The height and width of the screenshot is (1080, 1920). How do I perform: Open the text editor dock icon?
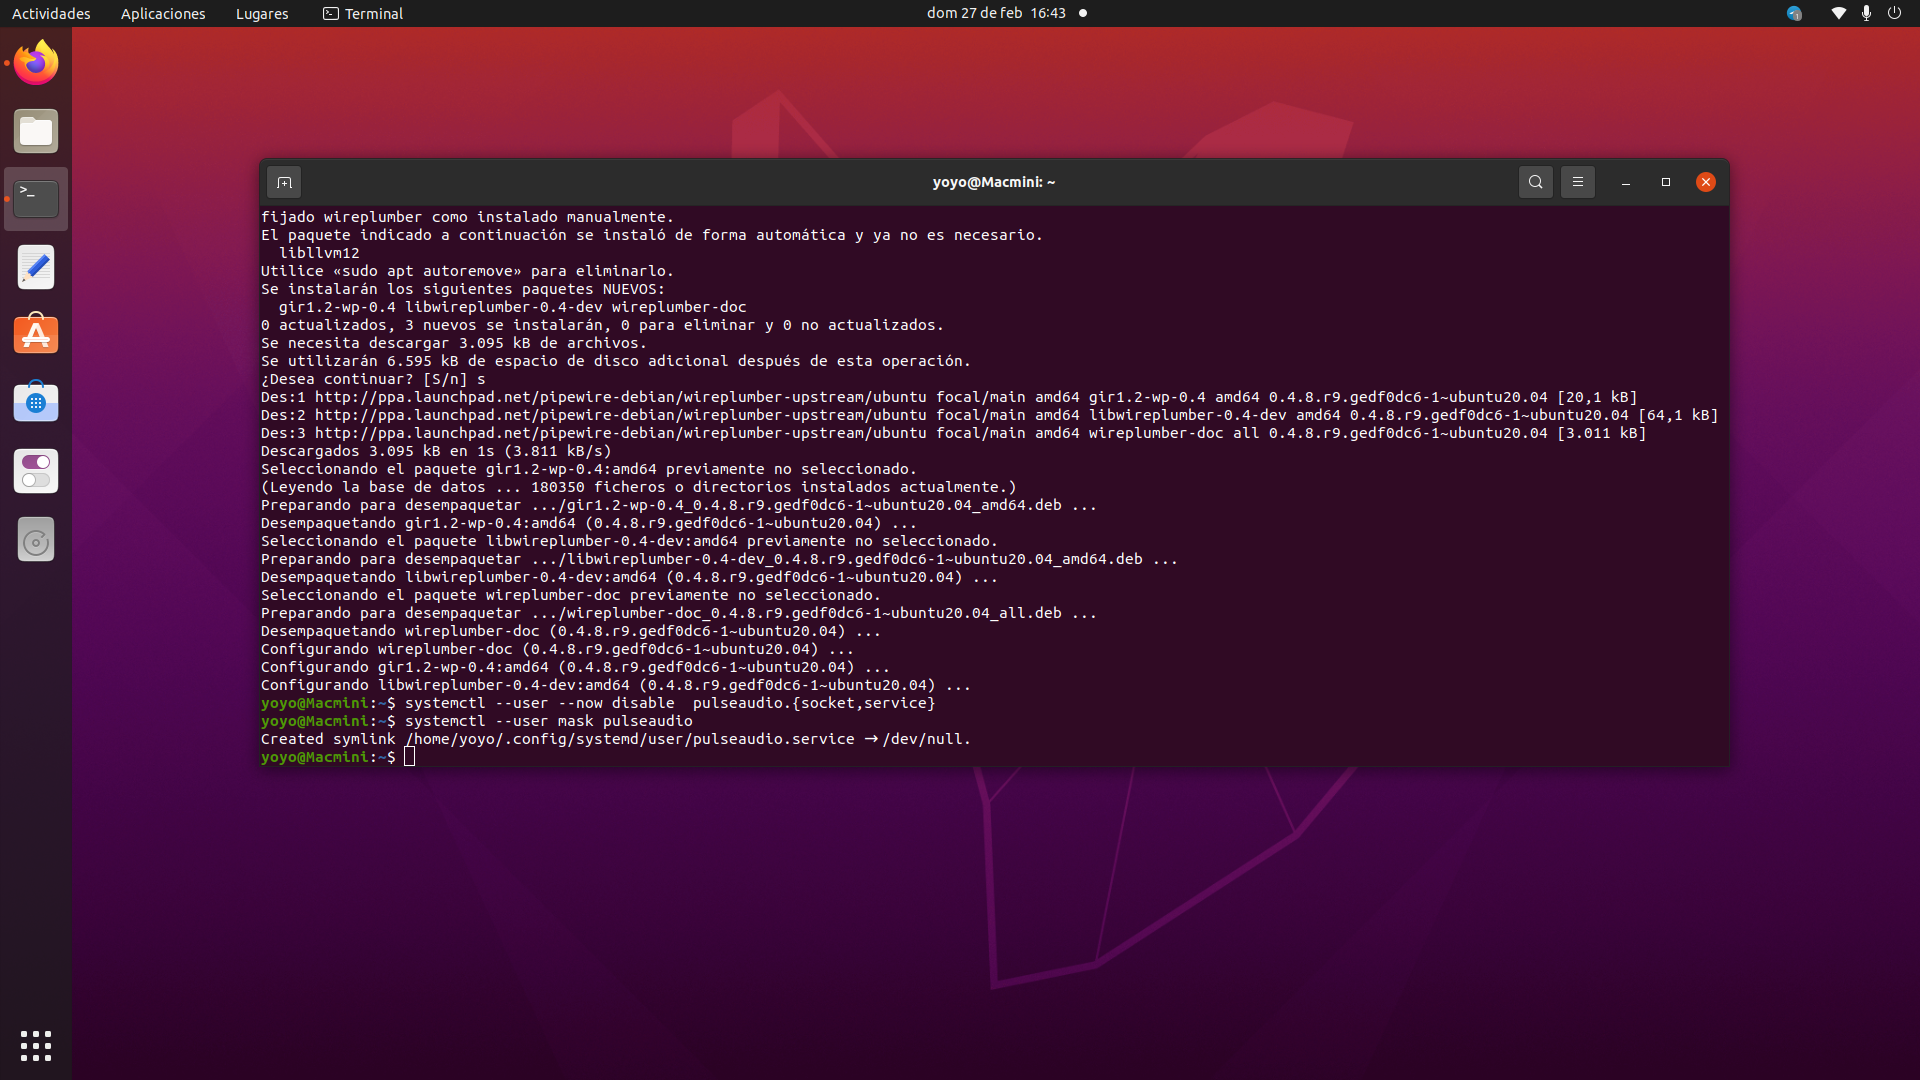tap(36, 267)
